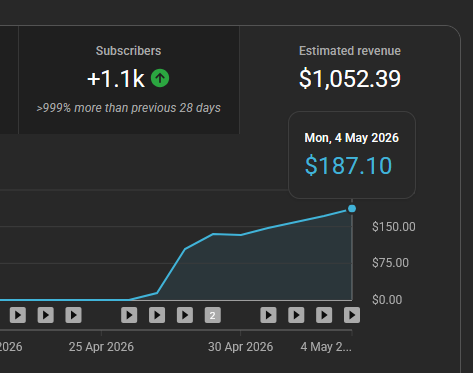
Task: Open the marker showing 2 videos
Action: tap(213, 315)
